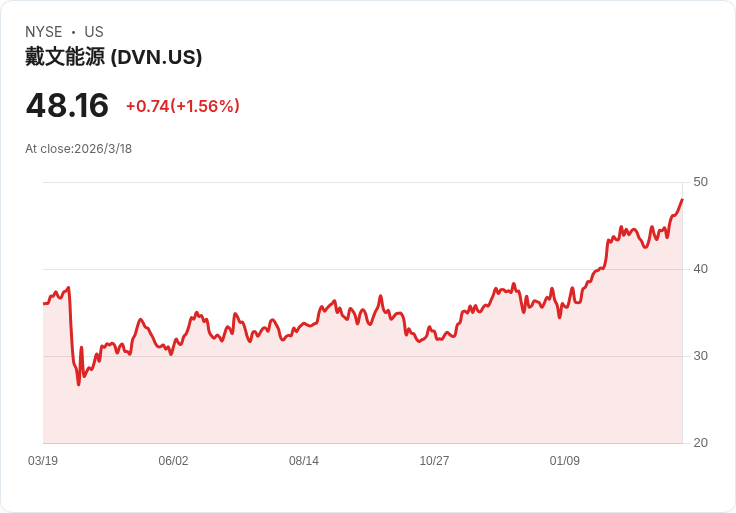The height and width of the screenshot is (513, 736).
Task: Click the 03/19 date axis label
Action: pyautogui.click(x=43, y=460)
